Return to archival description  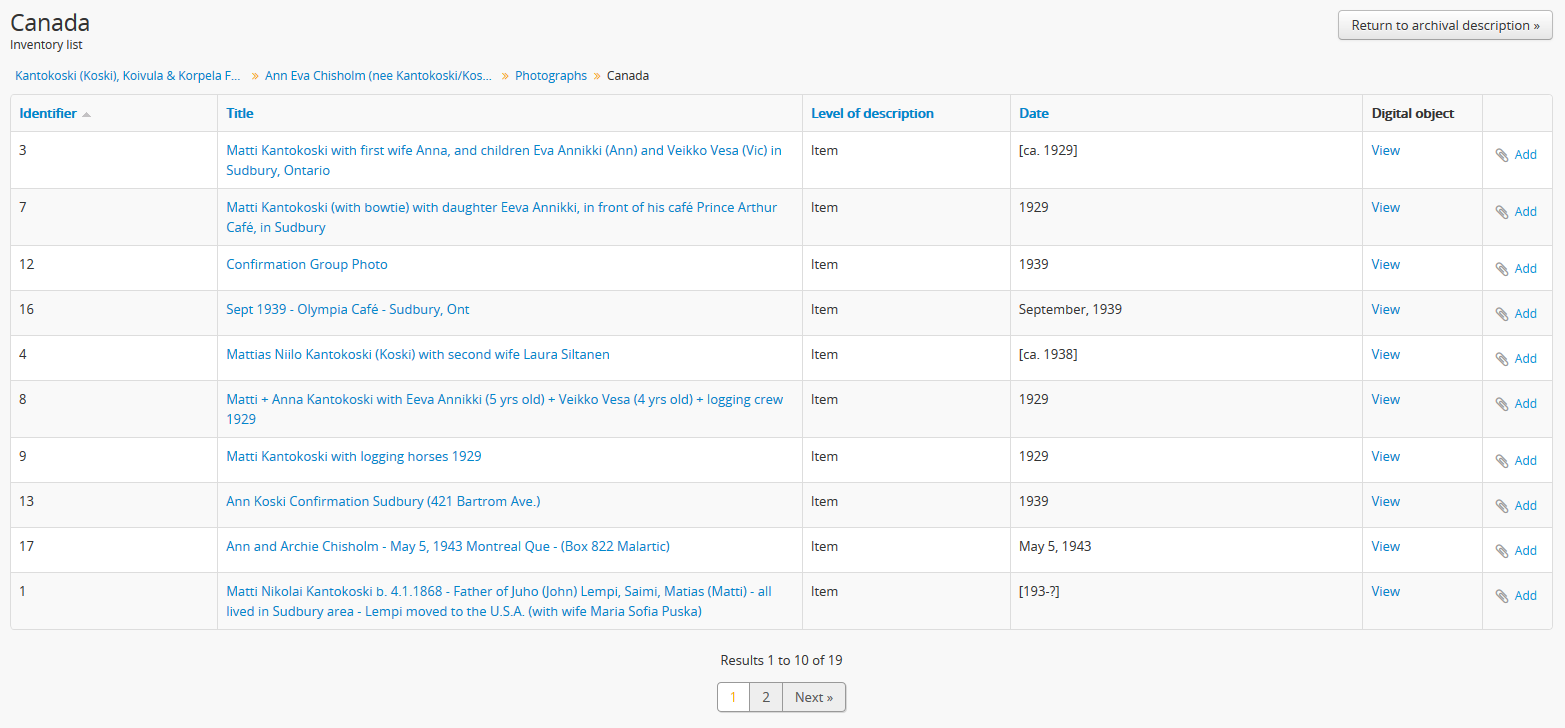(1444, 26)
